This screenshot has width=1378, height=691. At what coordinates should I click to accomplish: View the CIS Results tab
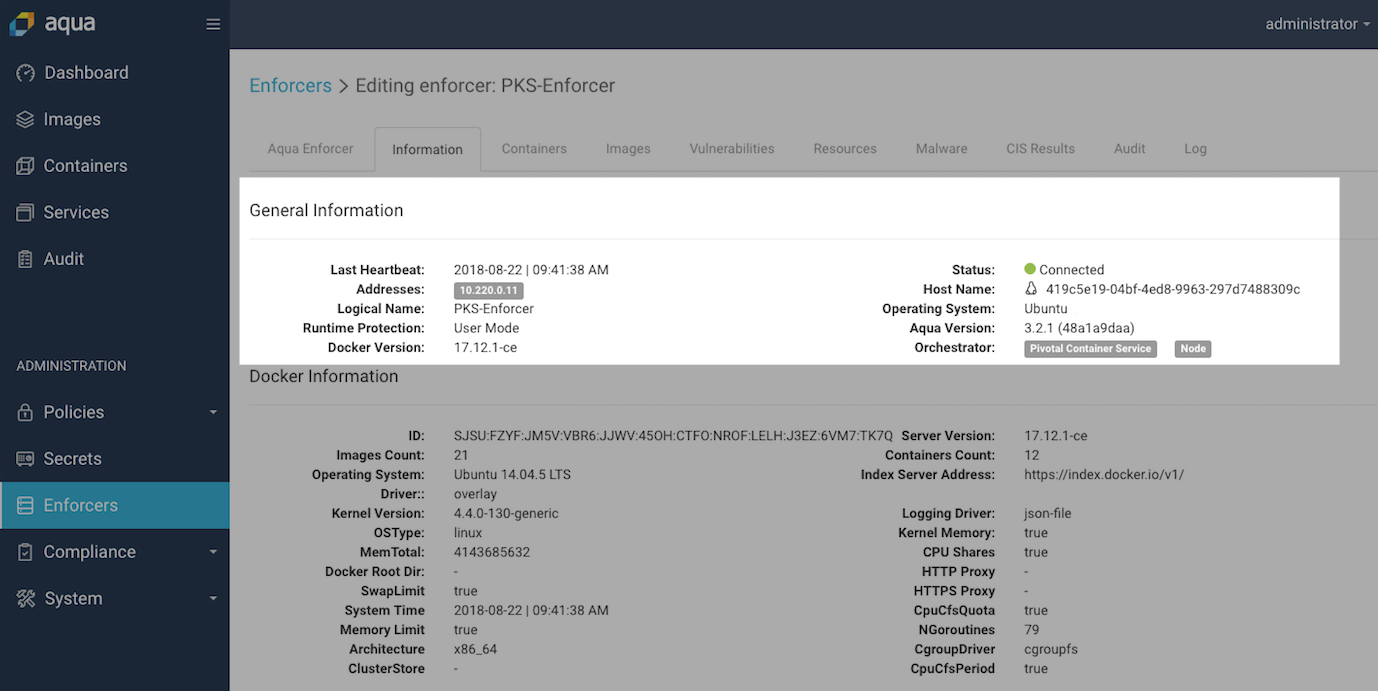pos(1040,148)
